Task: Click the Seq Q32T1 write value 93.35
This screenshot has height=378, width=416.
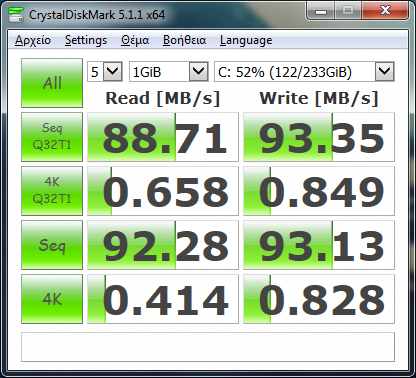Action: click(x=319, y=137)
